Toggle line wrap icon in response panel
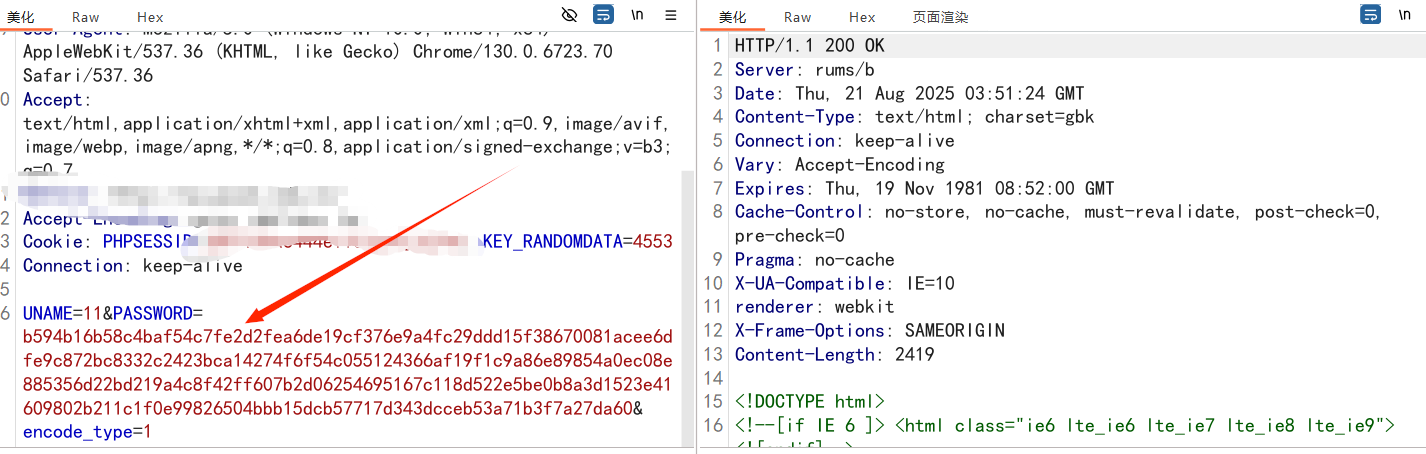The width and height of the screenshot is (1426, 454). pyautogui.click(x=1370, y=15)
